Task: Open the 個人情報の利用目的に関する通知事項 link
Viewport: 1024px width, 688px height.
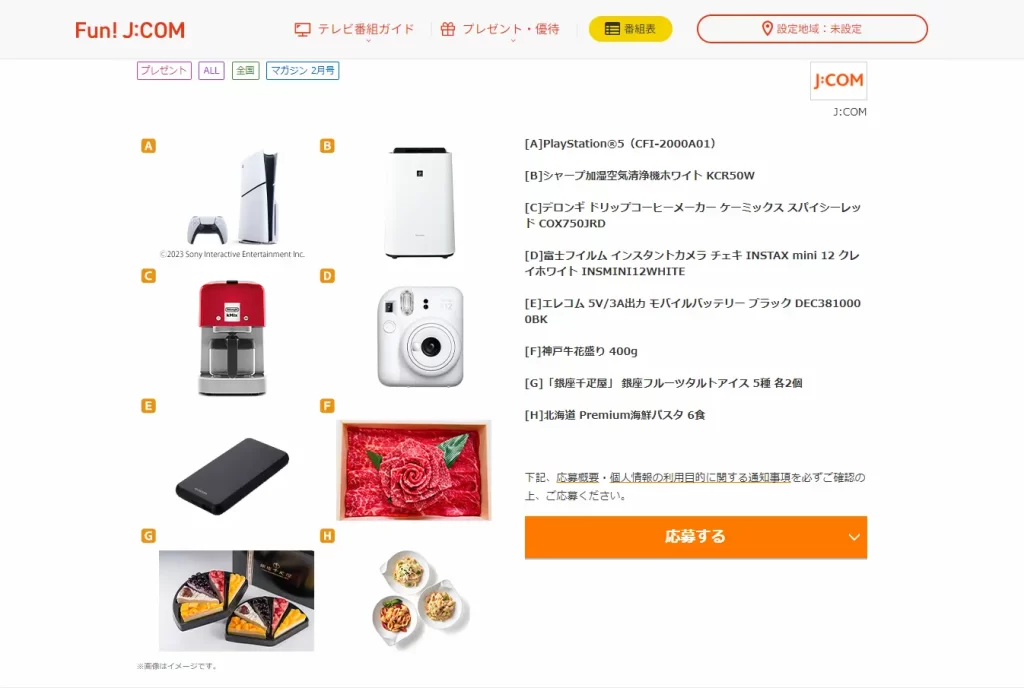Action: pos(700,478)
